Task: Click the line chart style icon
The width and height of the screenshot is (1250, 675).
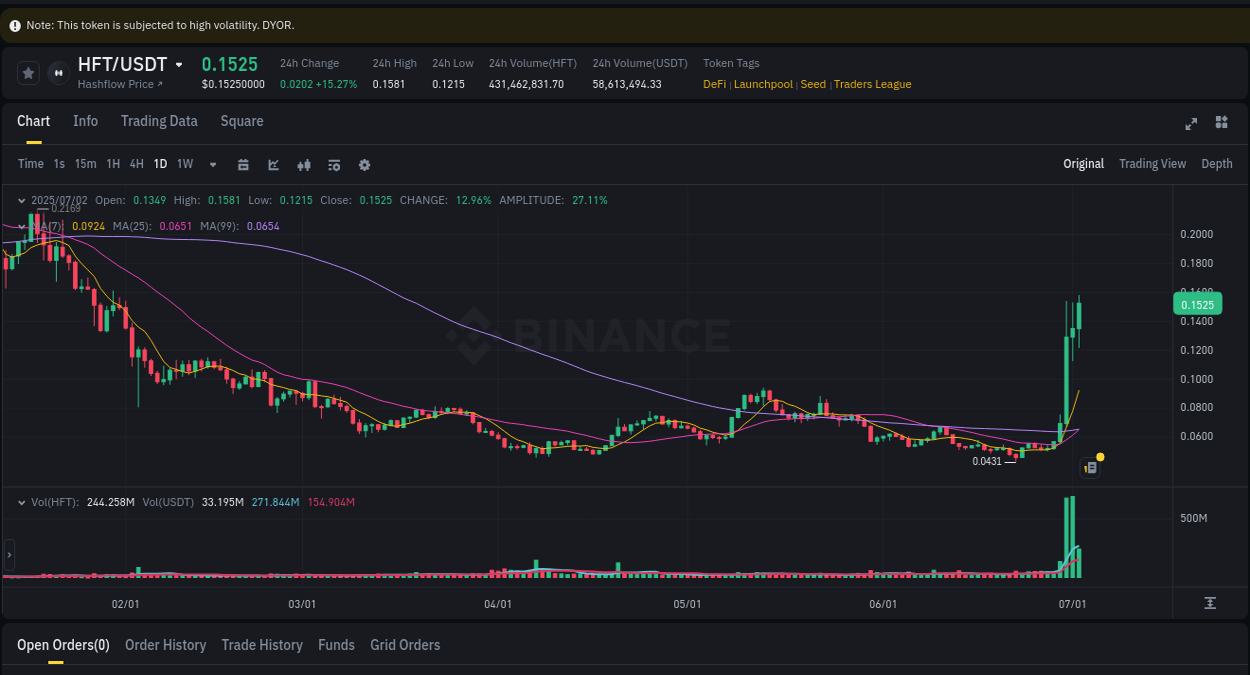Action: click(x=273, y=164)
